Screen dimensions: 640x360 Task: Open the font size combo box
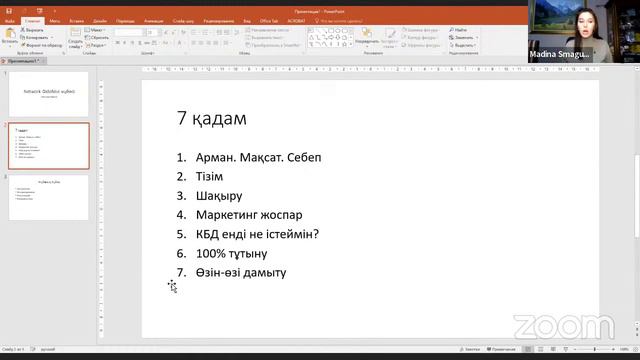coord(153,33)
